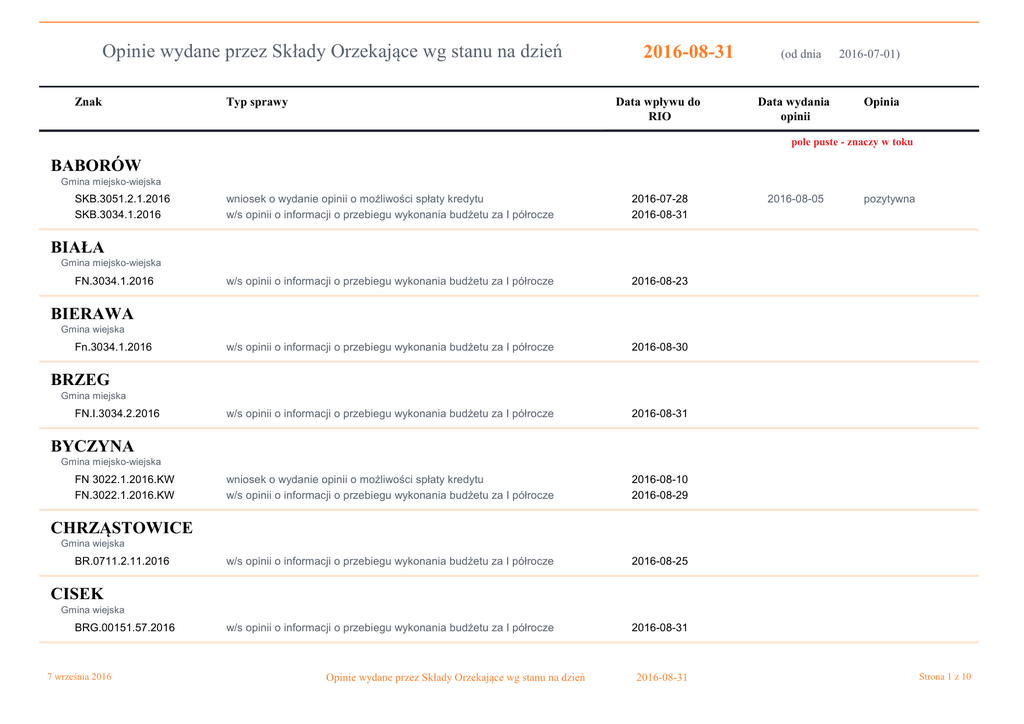Select the BYCZYNA section heading
This screenshot has height=724, width=1024.
point(92,445)
